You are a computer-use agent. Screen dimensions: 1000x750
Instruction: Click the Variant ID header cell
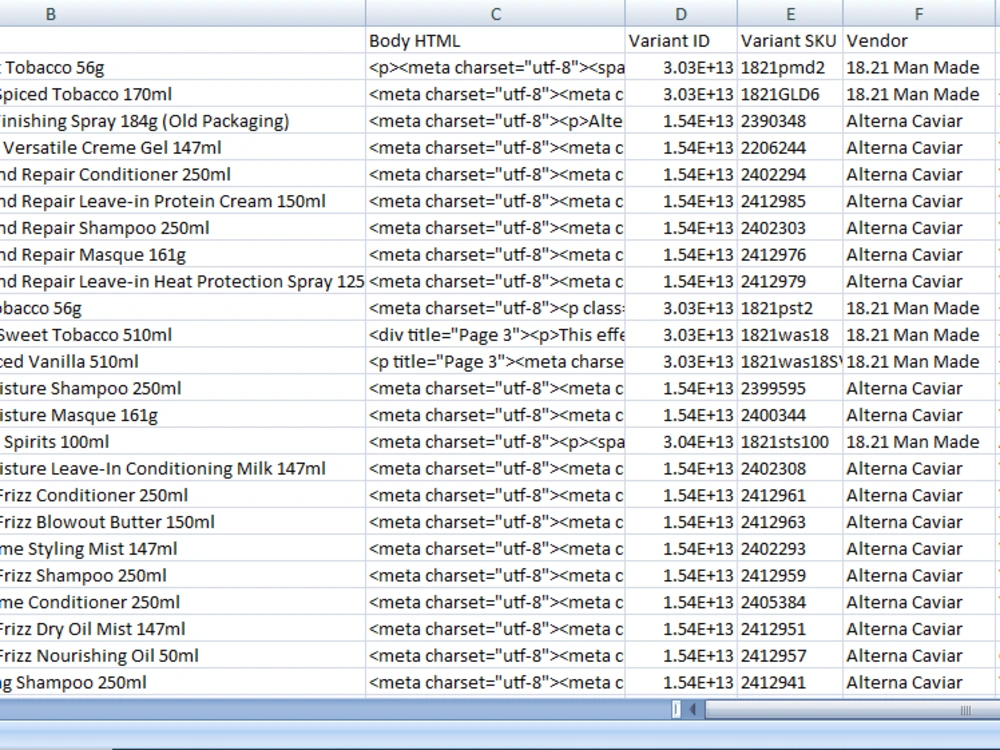pos(681,40)
